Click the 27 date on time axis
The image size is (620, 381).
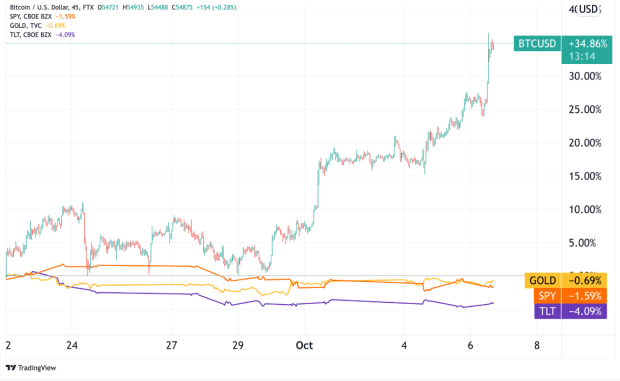pos(171,345)
